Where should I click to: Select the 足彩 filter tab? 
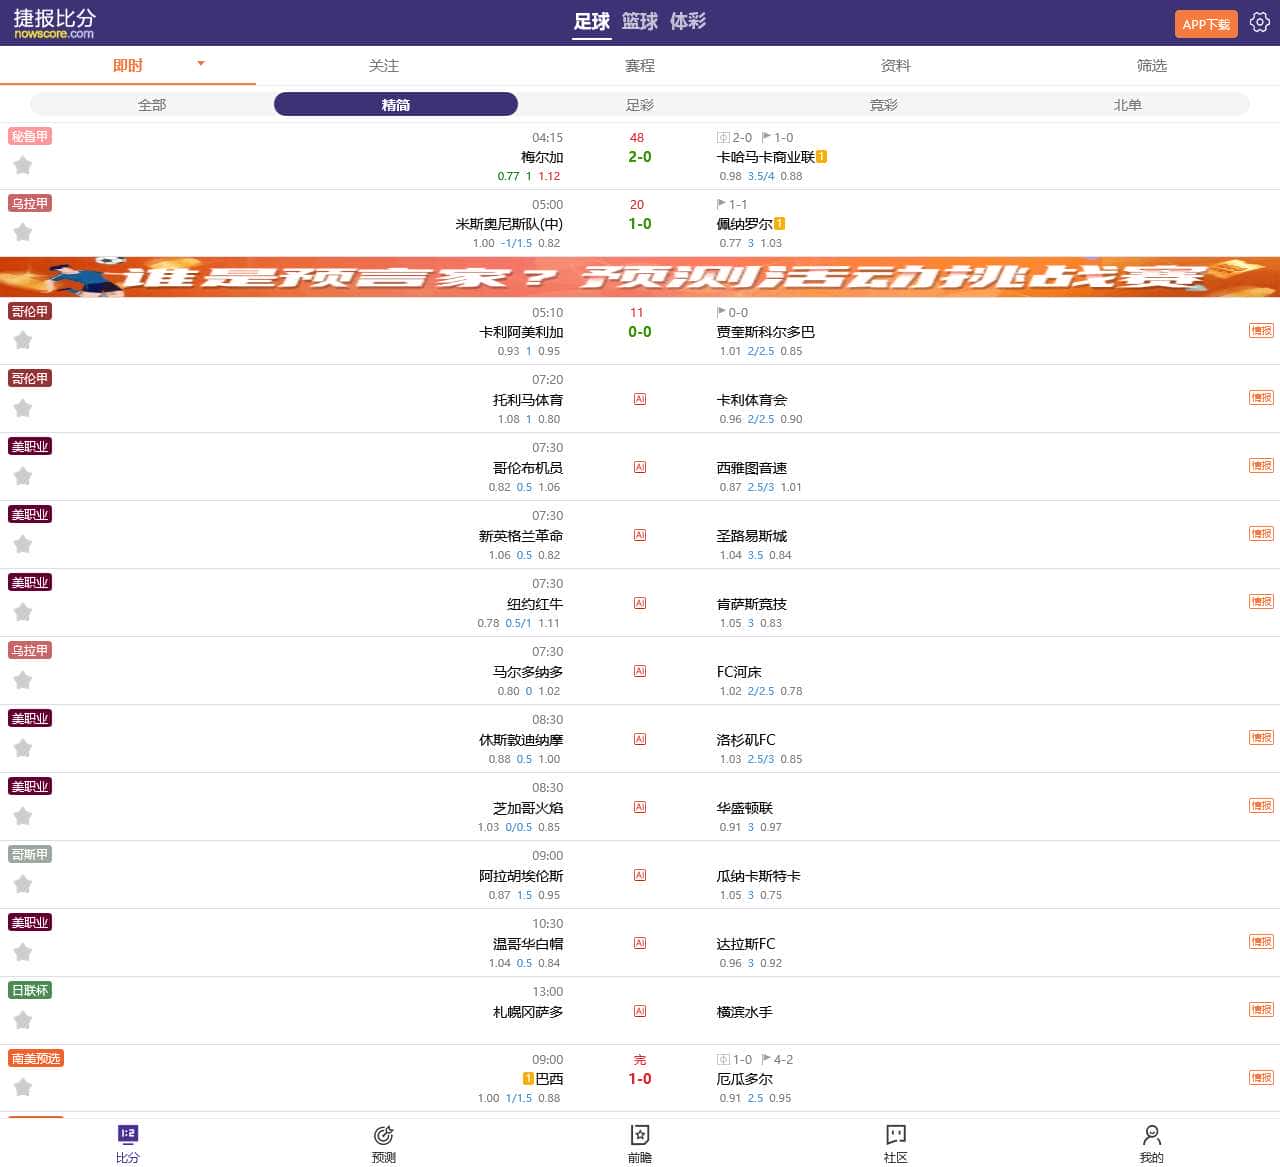pos(639,103)
